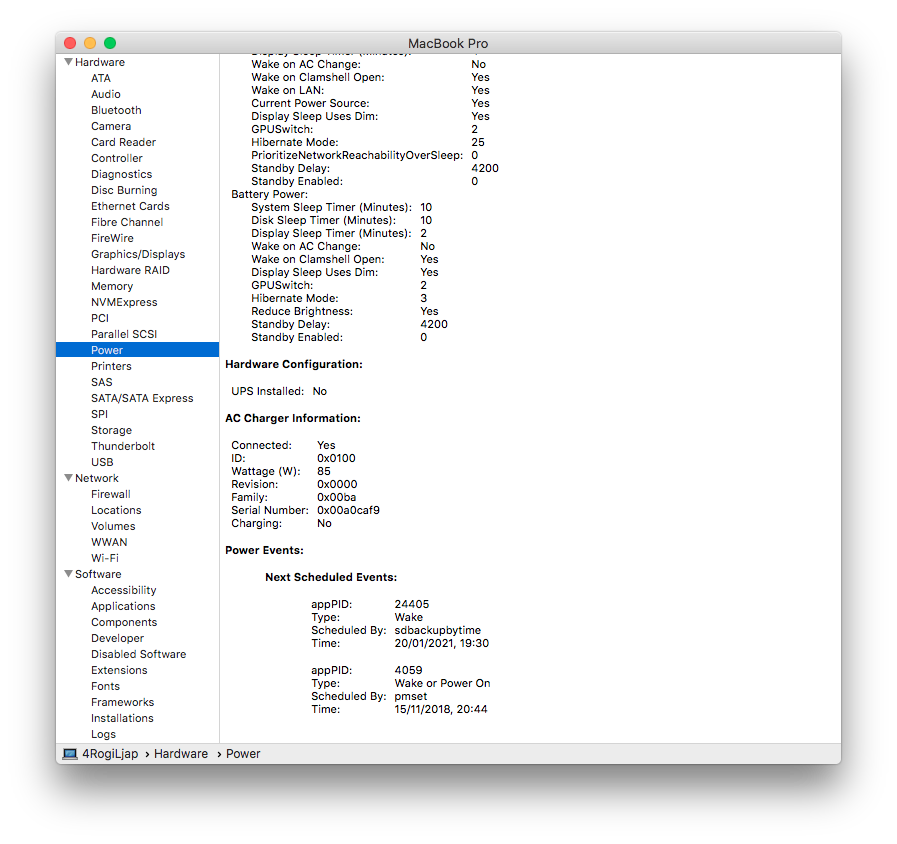The image size is (897, 844).
Task: Click the laptop icon in path bar
Action: click(x=70, y=754)
